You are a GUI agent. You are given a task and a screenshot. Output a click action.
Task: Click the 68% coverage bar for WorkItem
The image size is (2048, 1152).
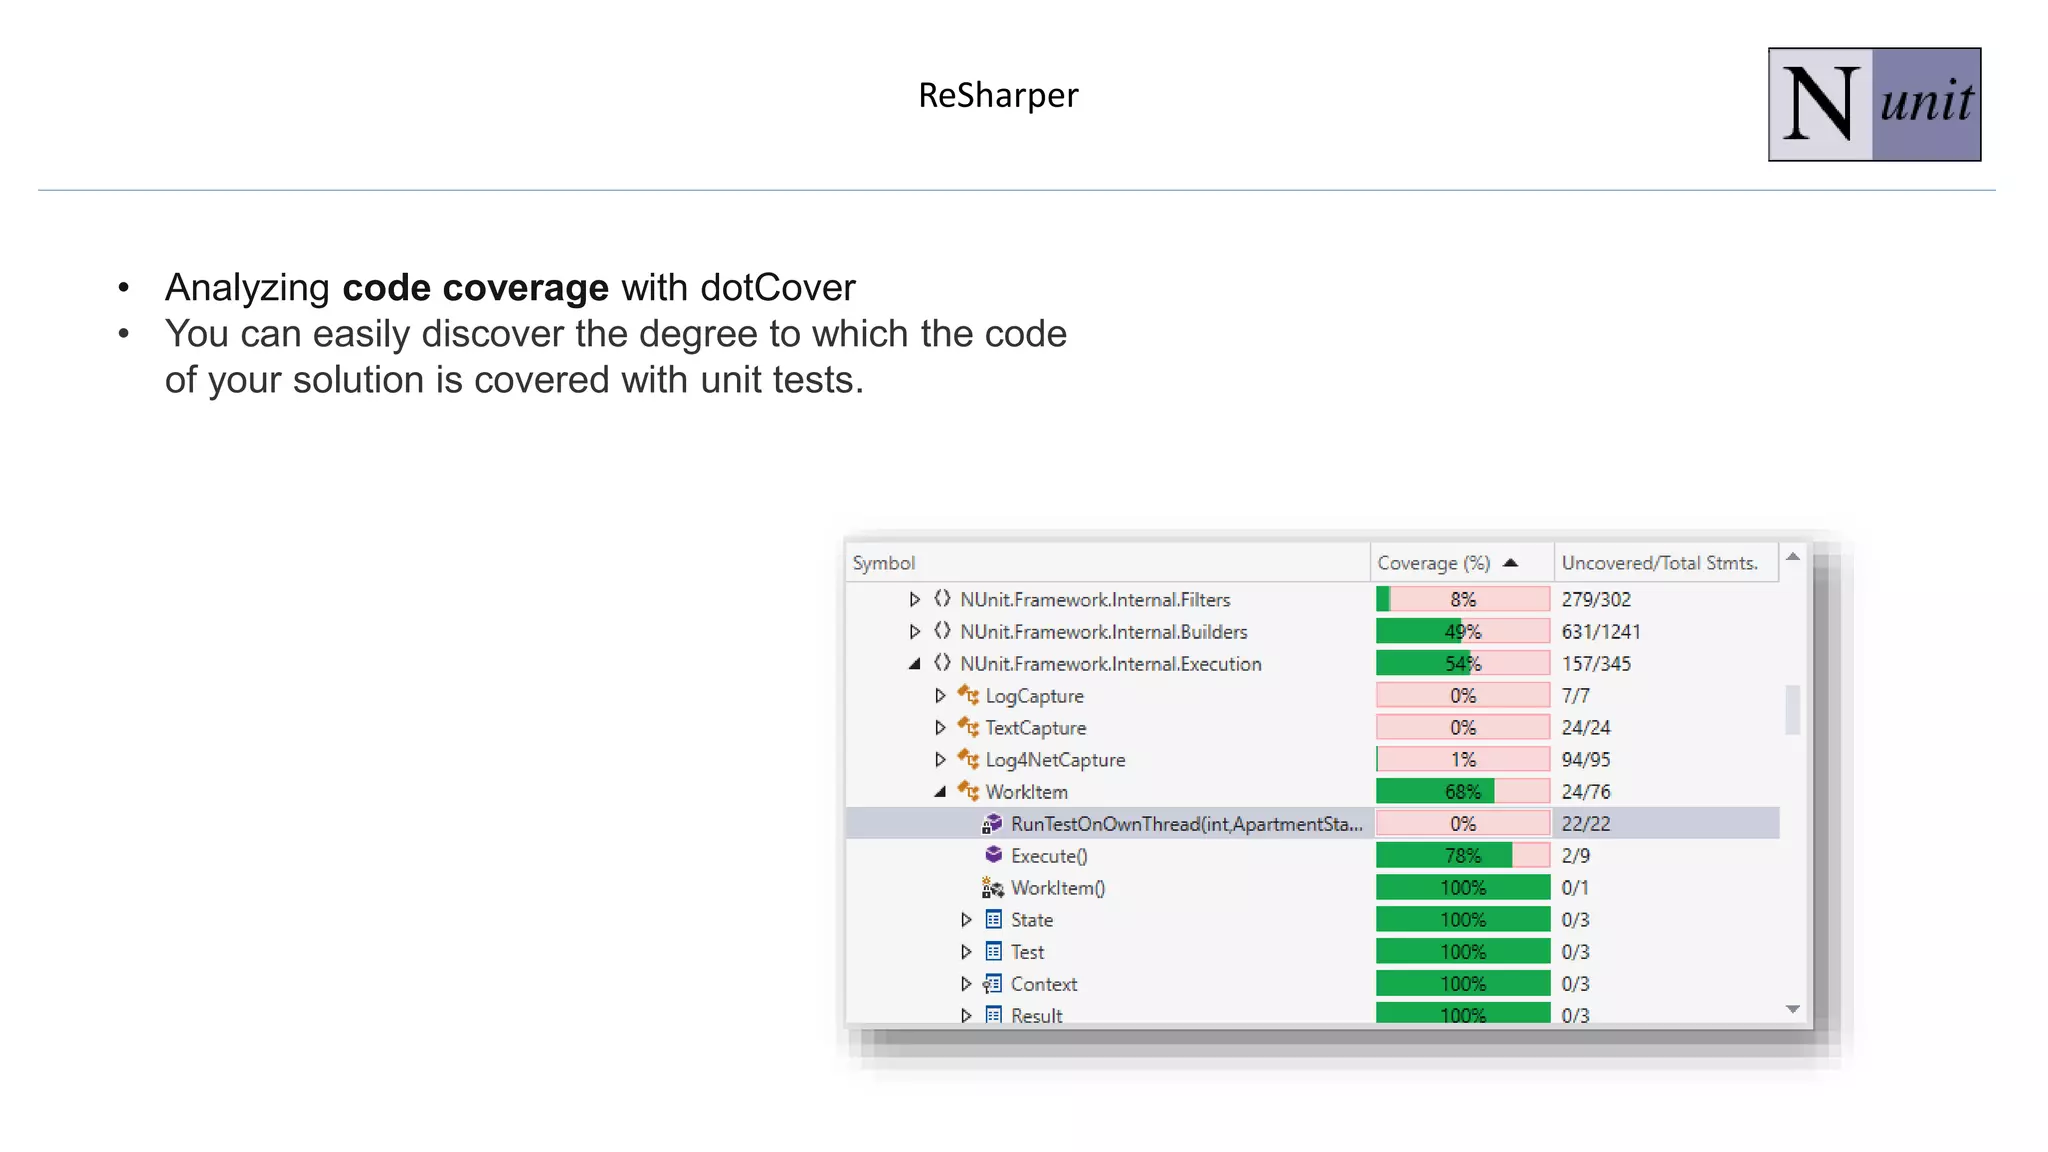(1463, 791)
